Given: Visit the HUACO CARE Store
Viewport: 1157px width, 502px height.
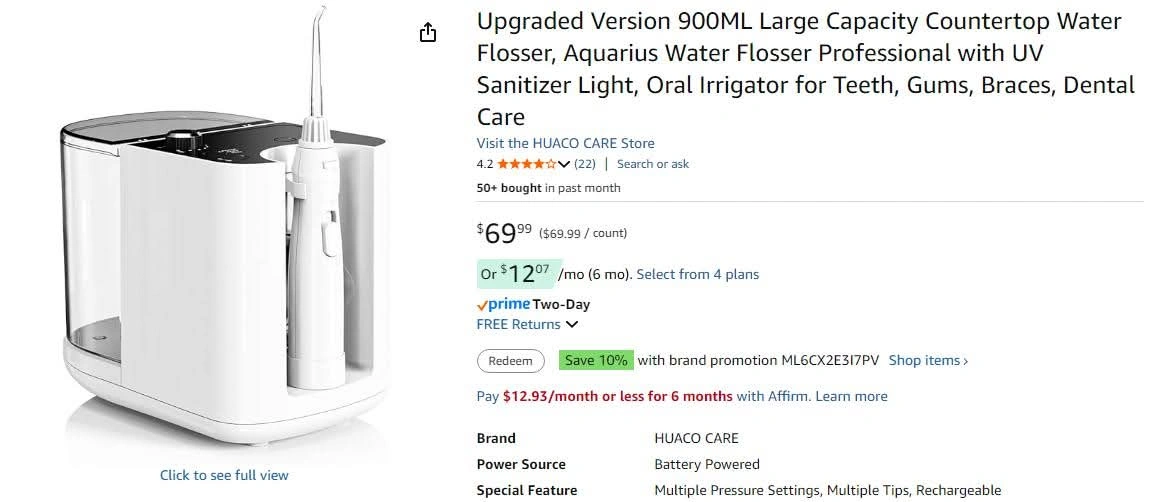Looking at the screenshot, I should [565, 143].
